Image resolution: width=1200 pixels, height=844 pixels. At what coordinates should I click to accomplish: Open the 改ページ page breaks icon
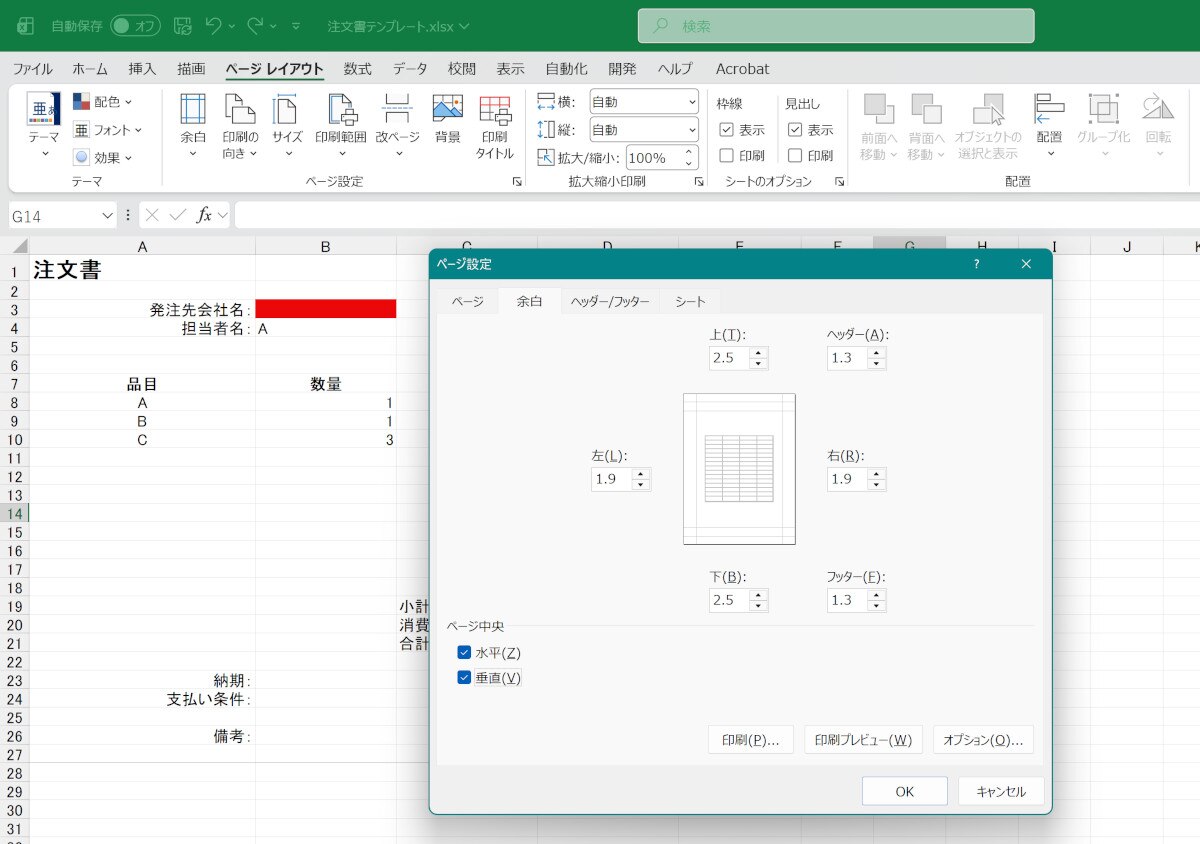click(x=397, y=109)
